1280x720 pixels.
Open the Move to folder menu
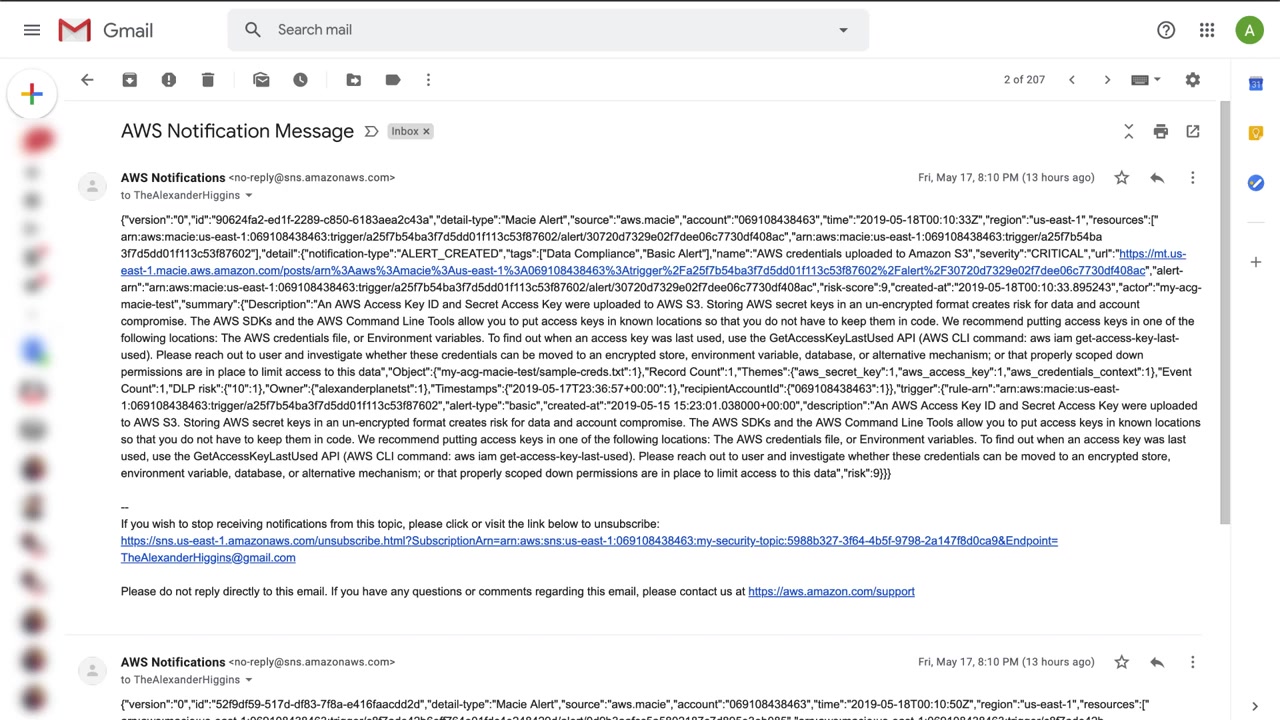(x=354, y=80)
